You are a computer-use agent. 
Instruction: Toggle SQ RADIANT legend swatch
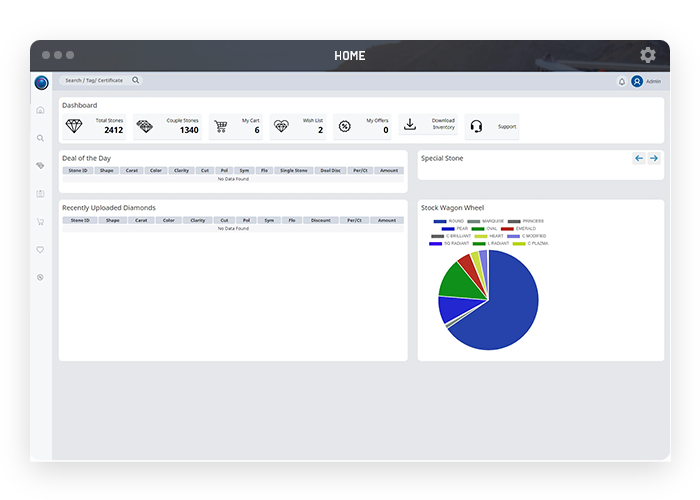[435, 244]
